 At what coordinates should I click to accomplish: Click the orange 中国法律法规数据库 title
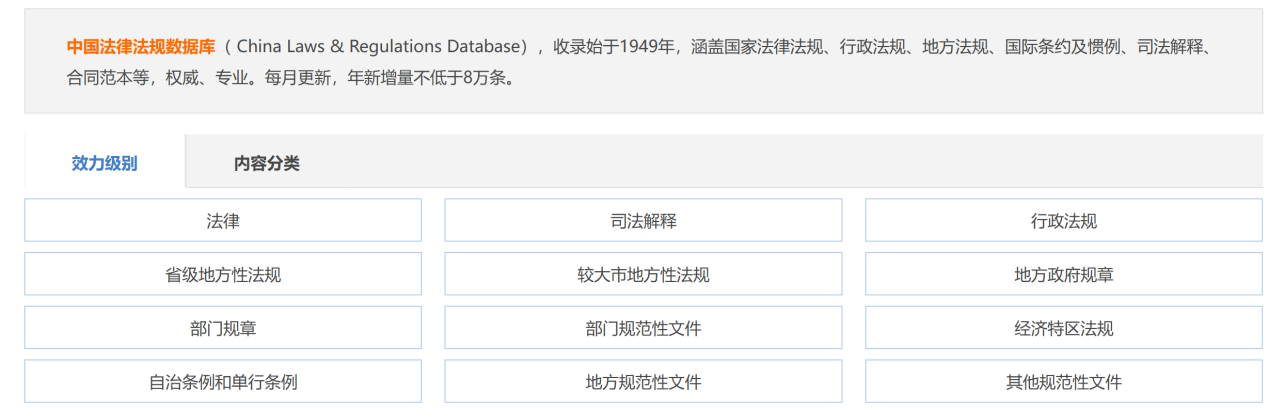(141, 47)
